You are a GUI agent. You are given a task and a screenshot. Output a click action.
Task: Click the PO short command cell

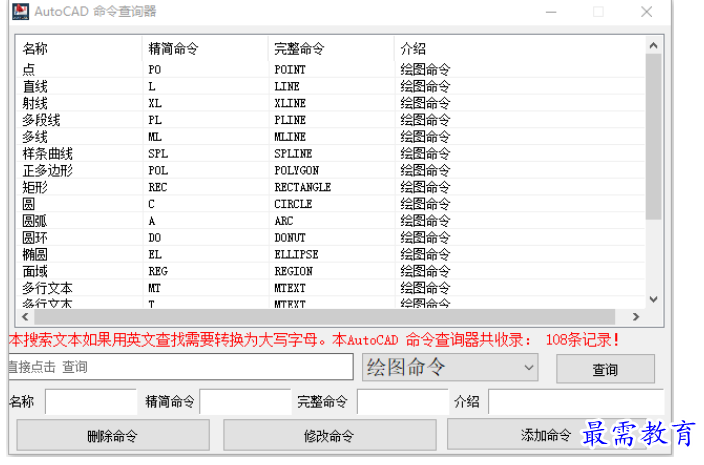coord(155,70)
